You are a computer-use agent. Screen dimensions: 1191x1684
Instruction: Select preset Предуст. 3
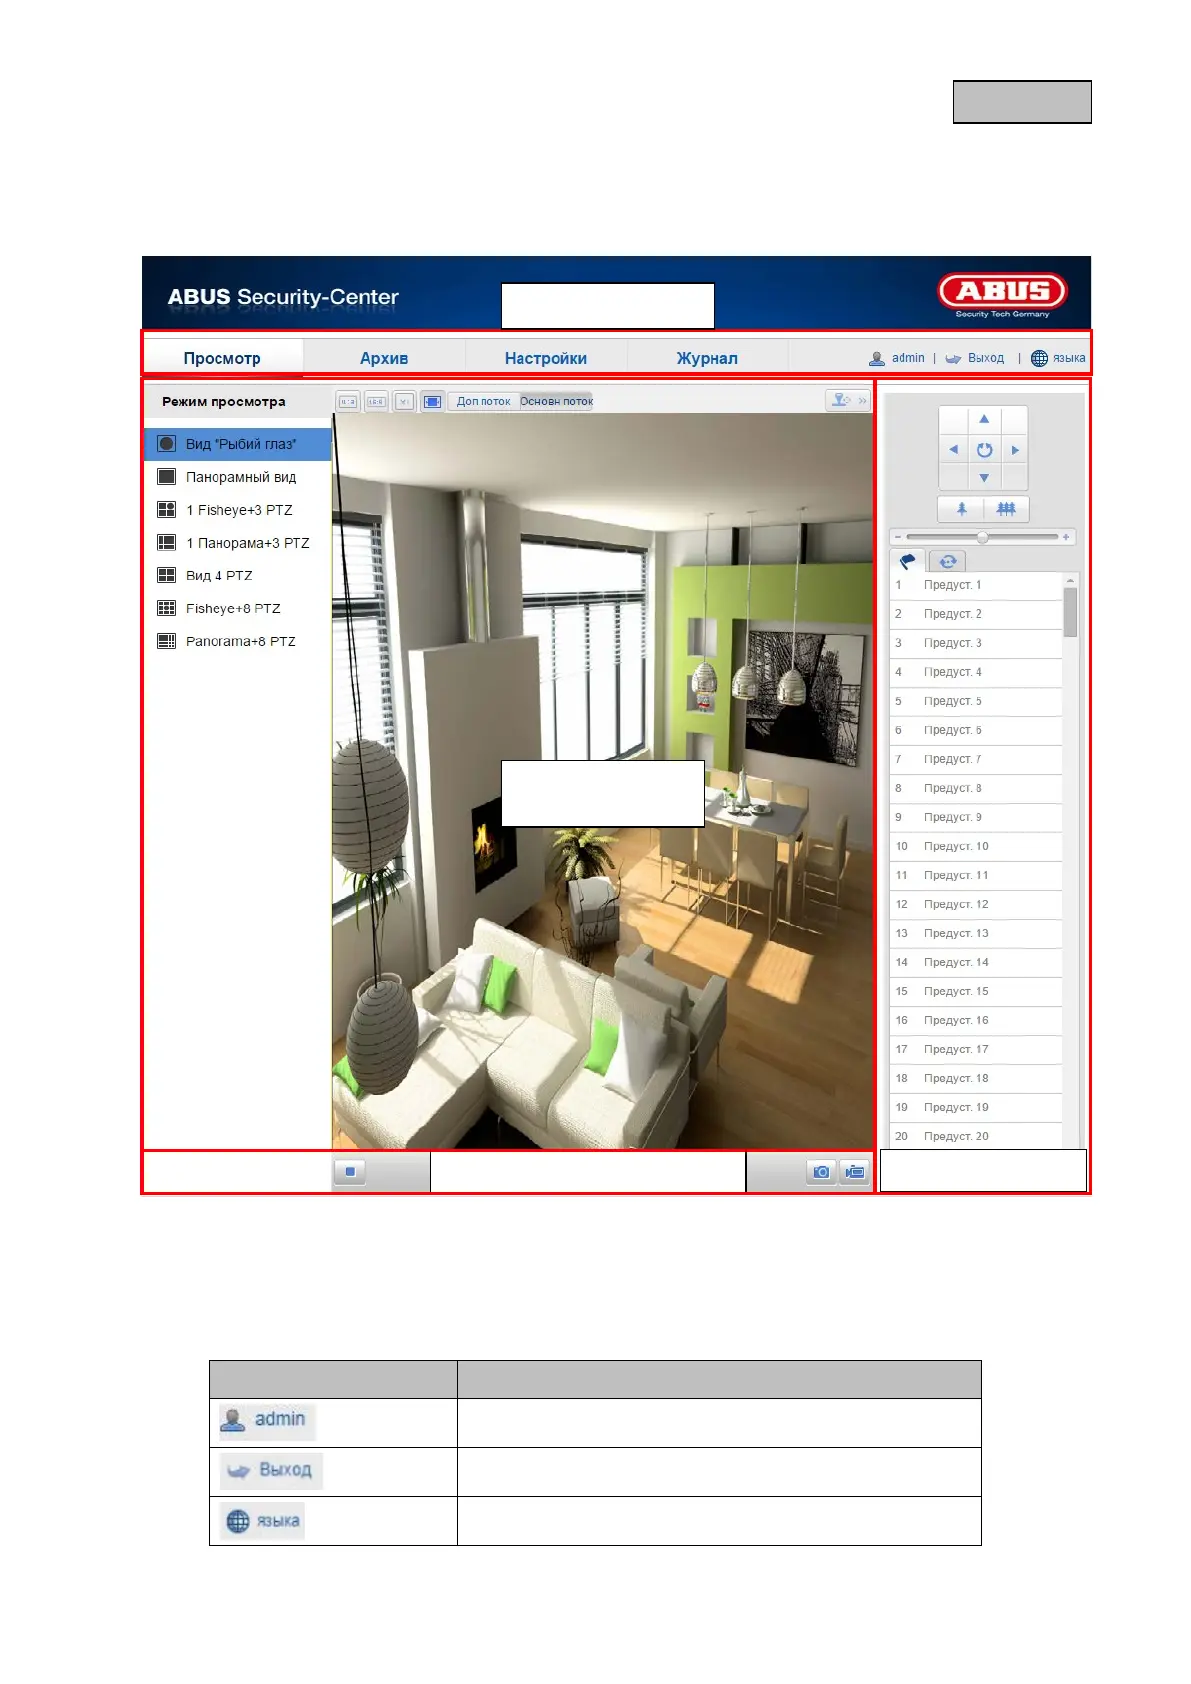click(x=976, y=643)
